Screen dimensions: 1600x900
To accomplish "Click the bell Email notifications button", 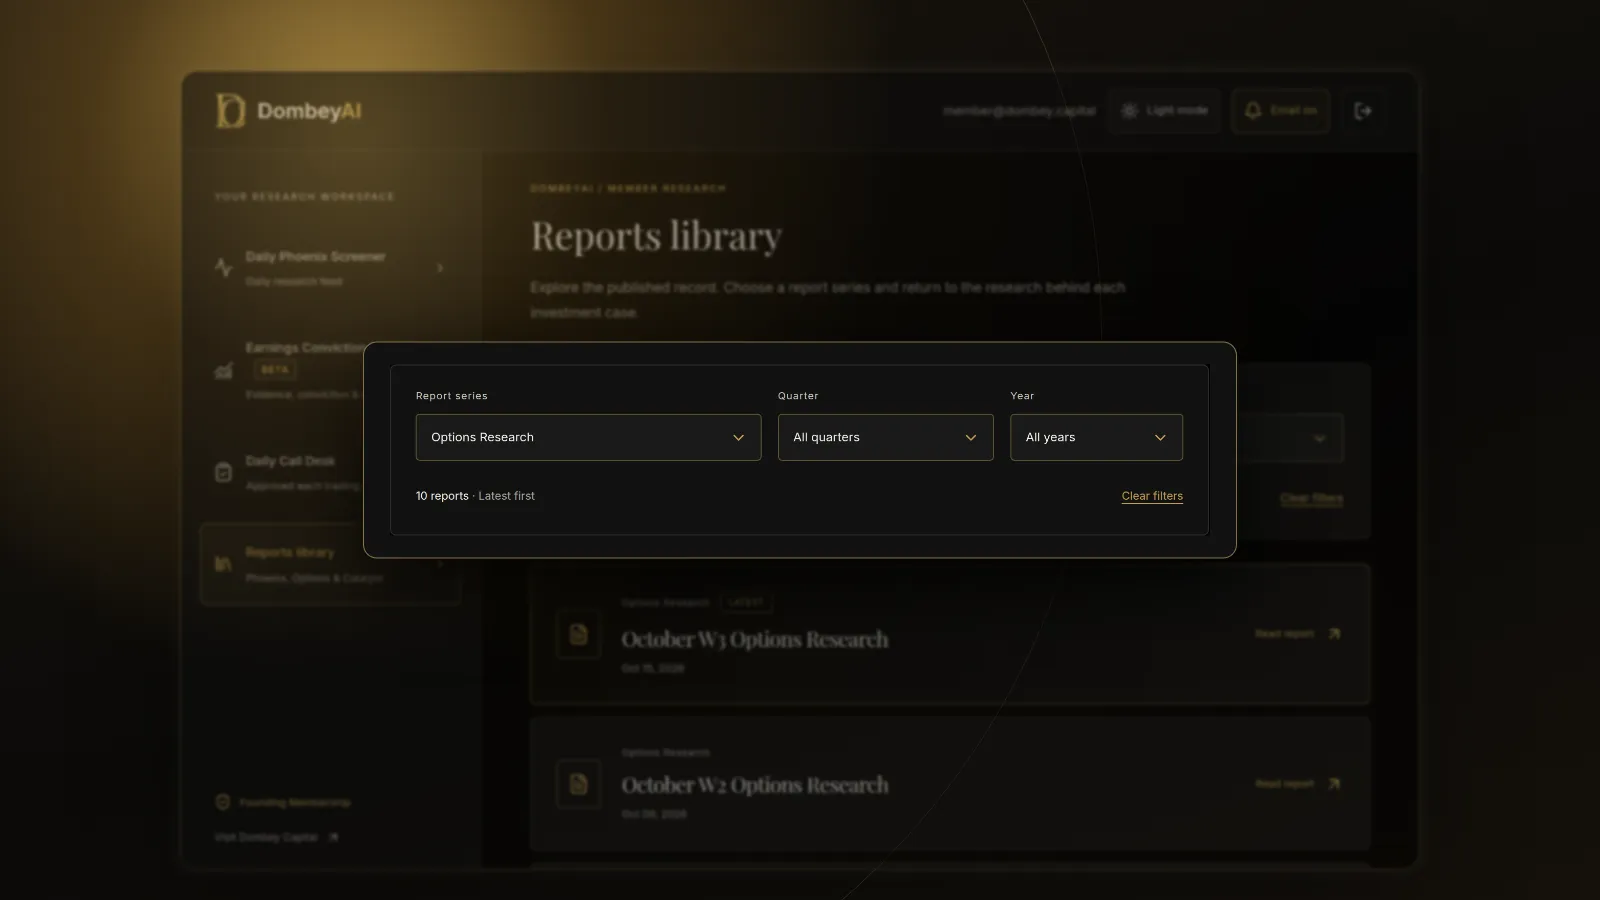I will click(1281, 111).
